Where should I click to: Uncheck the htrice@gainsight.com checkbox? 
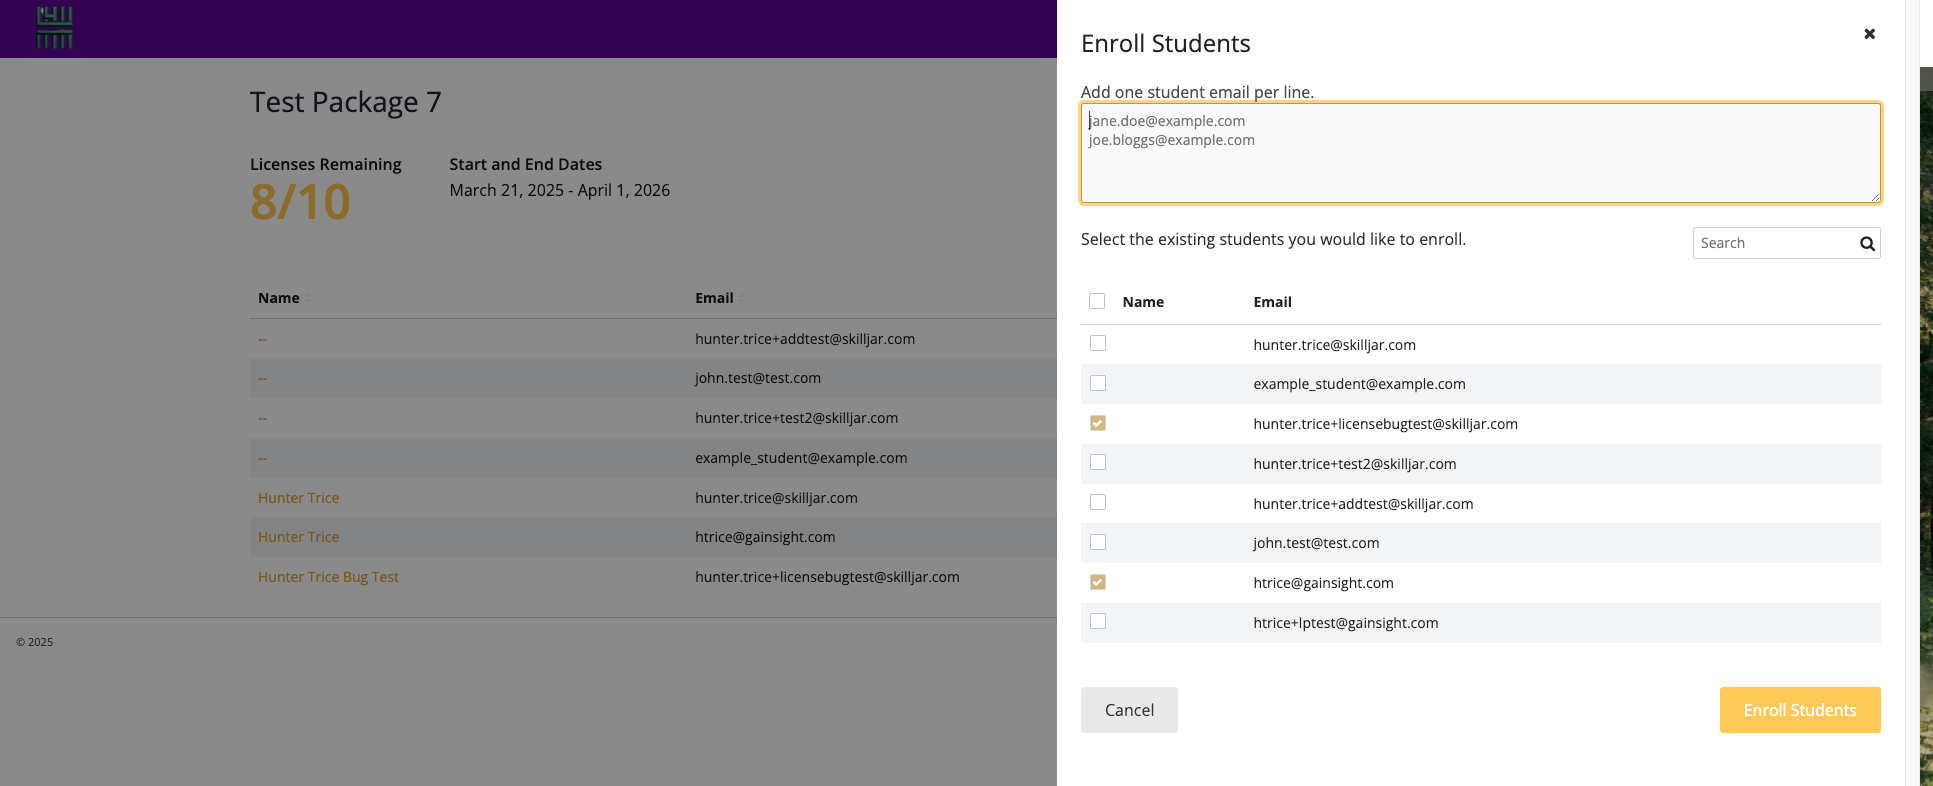1098,582
